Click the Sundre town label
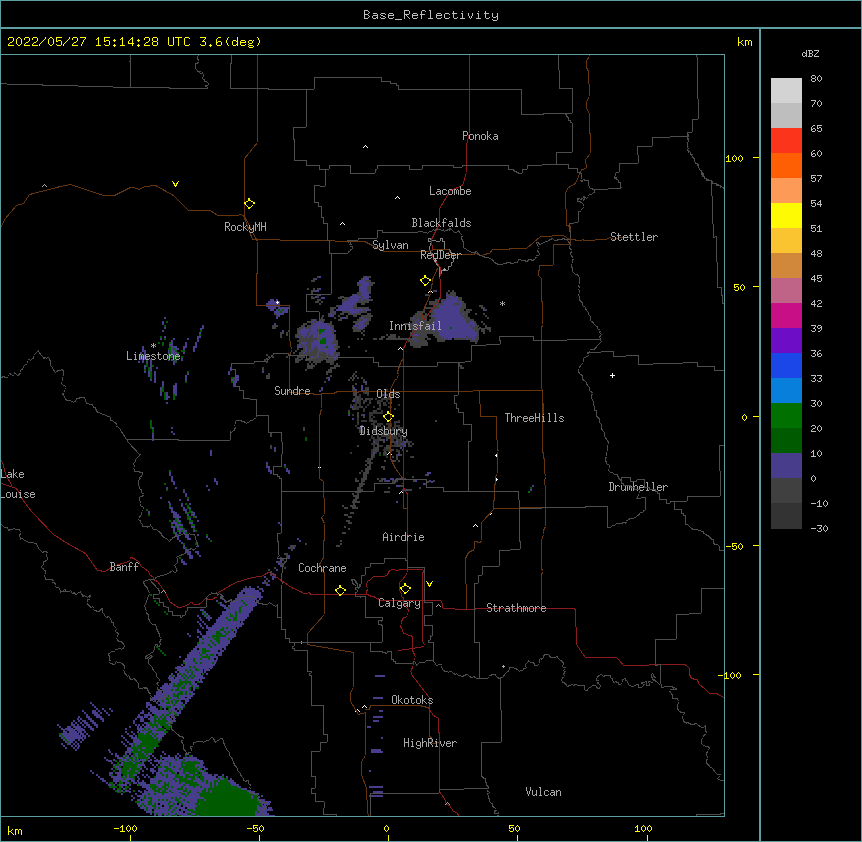 tap(292, 391)
